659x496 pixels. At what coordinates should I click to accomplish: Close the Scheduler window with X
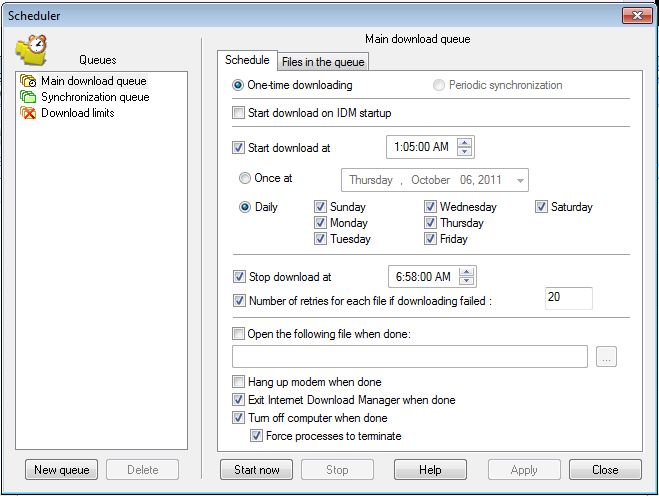coord(637,16)
